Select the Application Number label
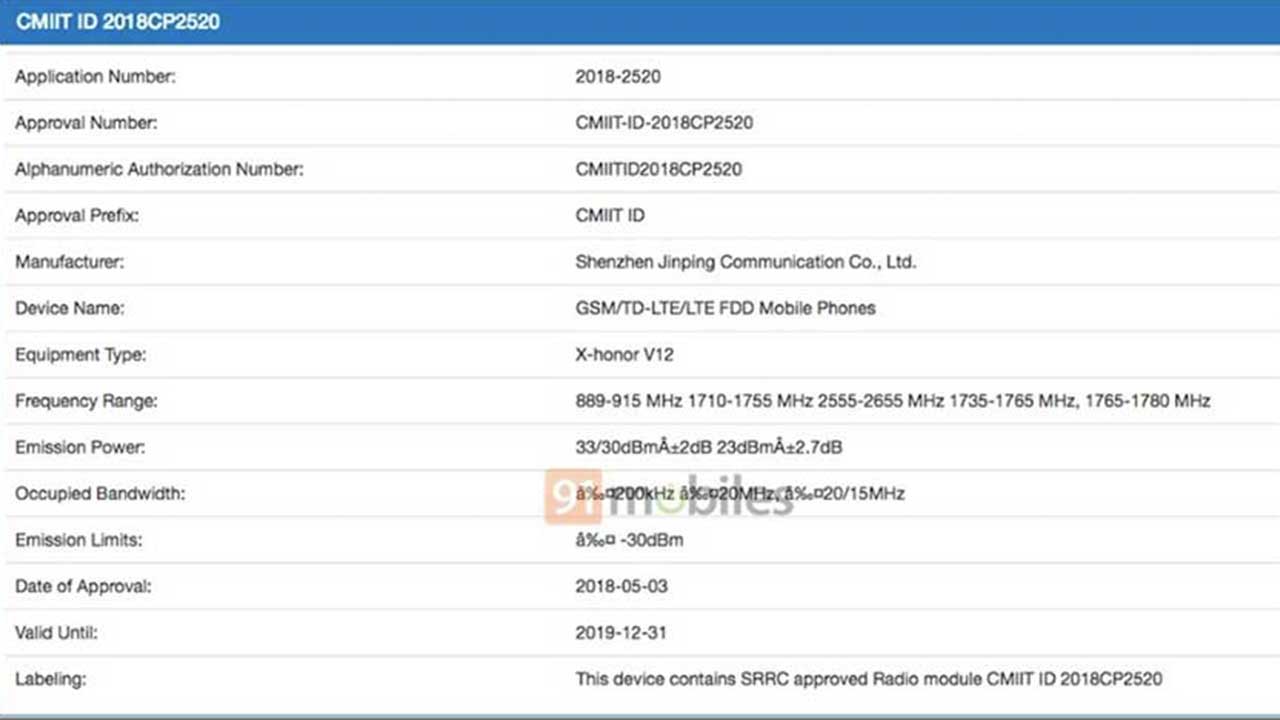This screenshot has width=1280, height=720. pyautogui.click(x=95, y=76)
